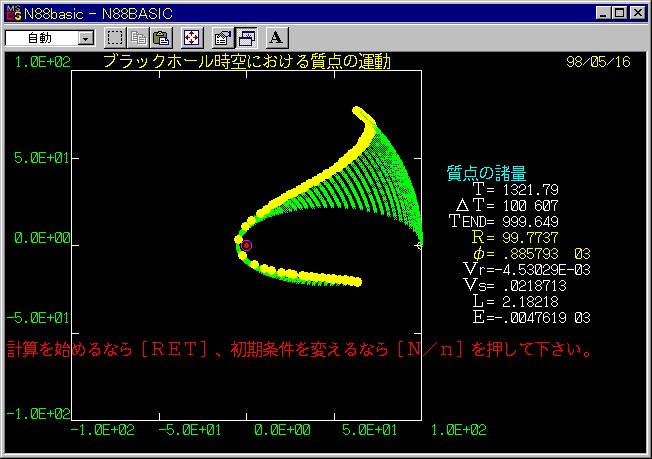The height and width of the screenshot is (459, 652).
Task: Click the Paste clipboard icon
Action: (161, 38)
